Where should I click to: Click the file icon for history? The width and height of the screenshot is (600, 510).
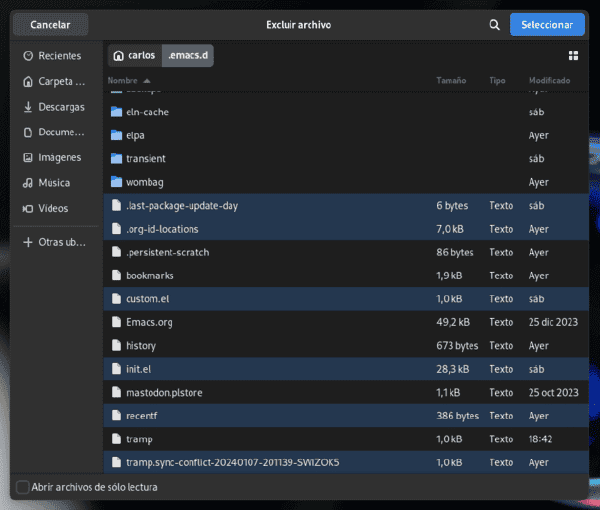(x=116, y=345)
